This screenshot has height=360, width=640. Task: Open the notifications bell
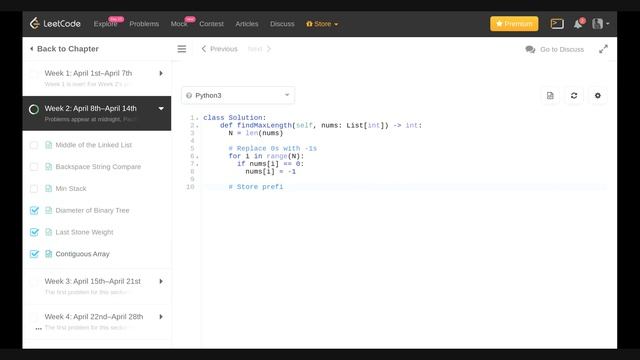[578, 24]
